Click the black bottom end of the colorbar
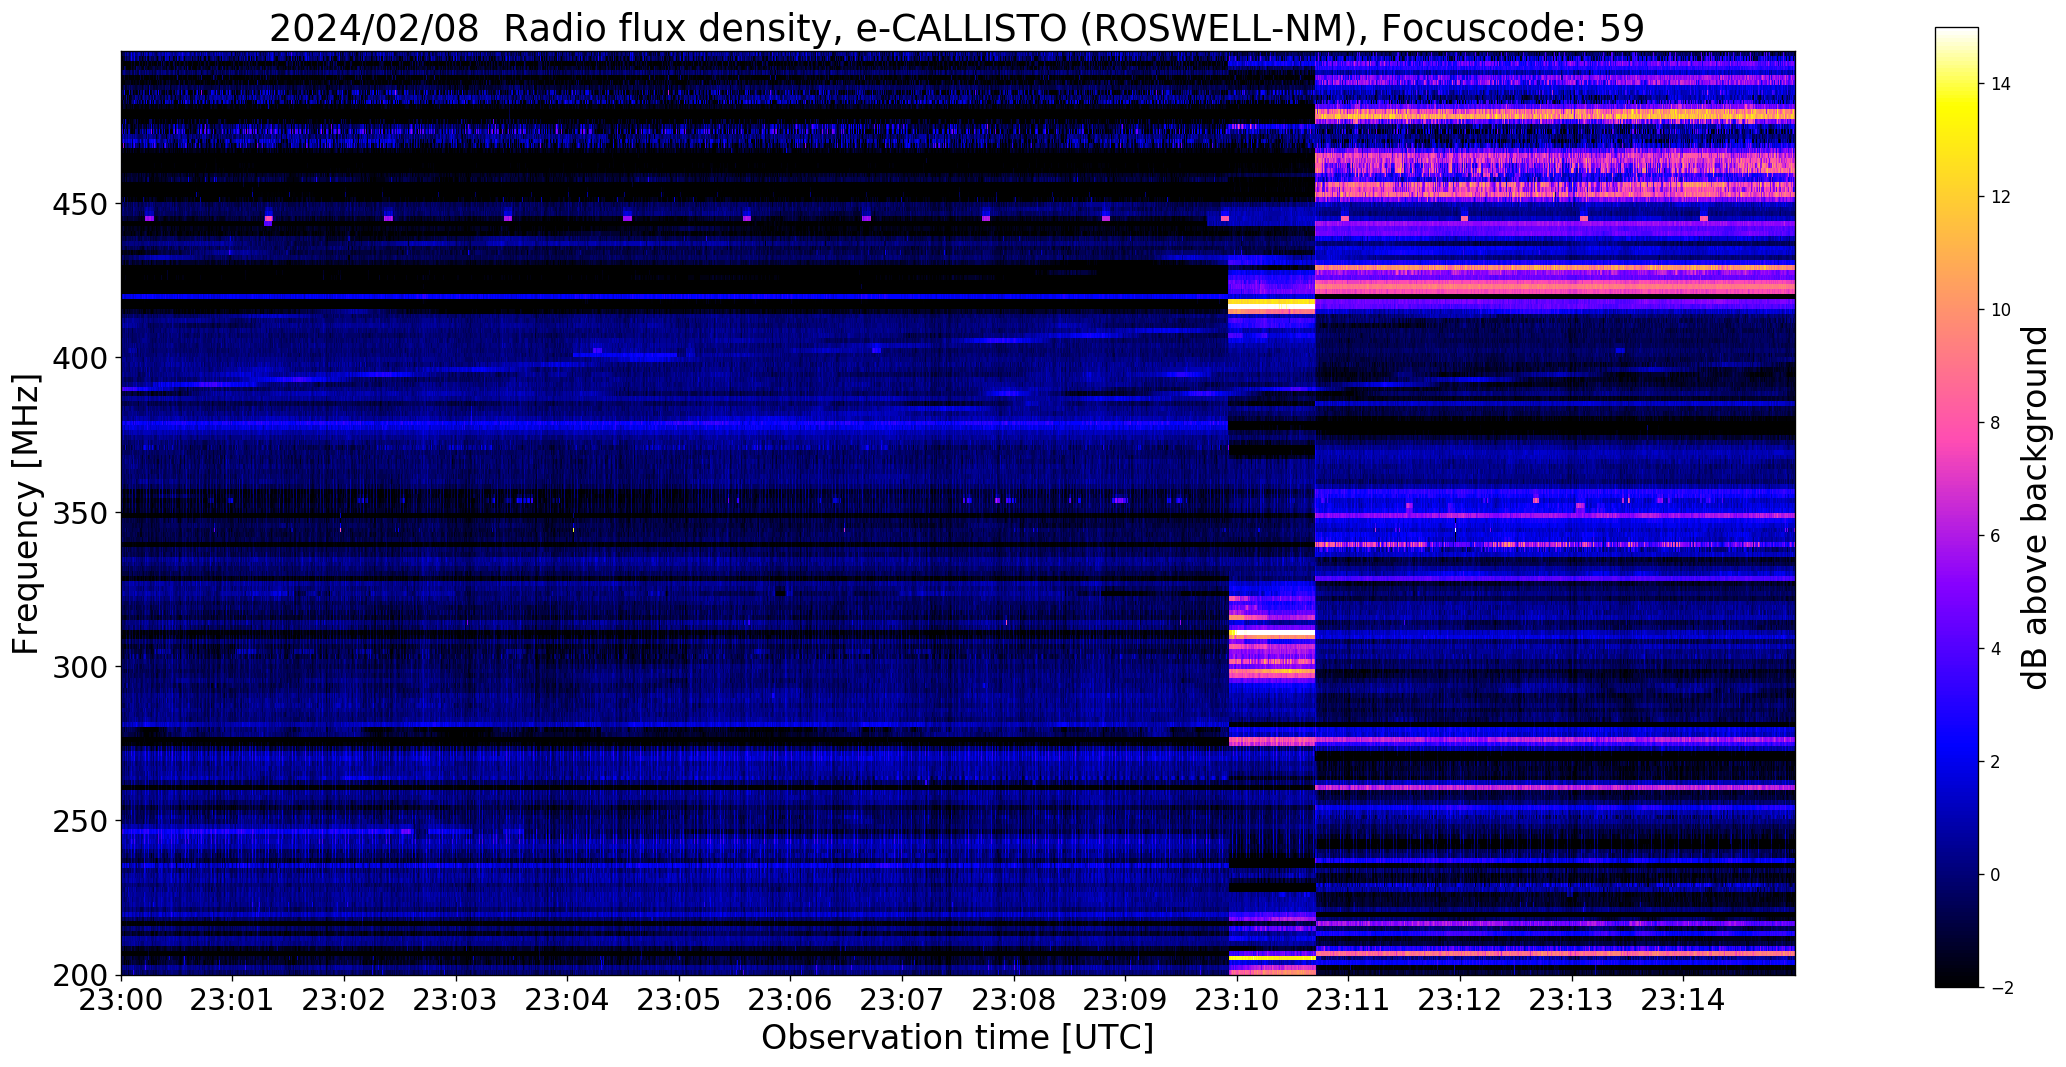Image resolution: width=2066 pixels, height=1067 pixels. [x=1957, y=981]
